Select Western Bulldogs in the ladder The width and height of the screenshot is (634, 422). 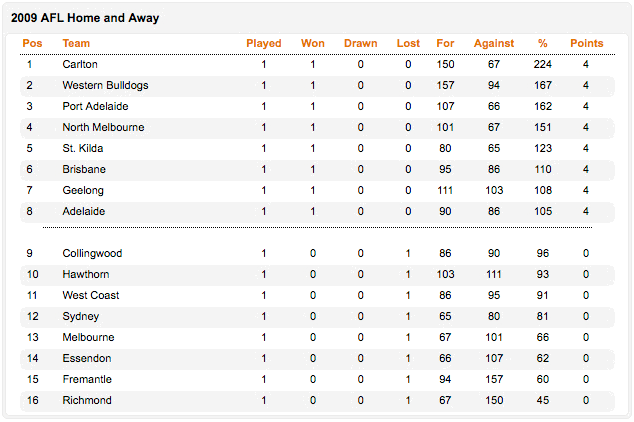click(x=105, y=86)
